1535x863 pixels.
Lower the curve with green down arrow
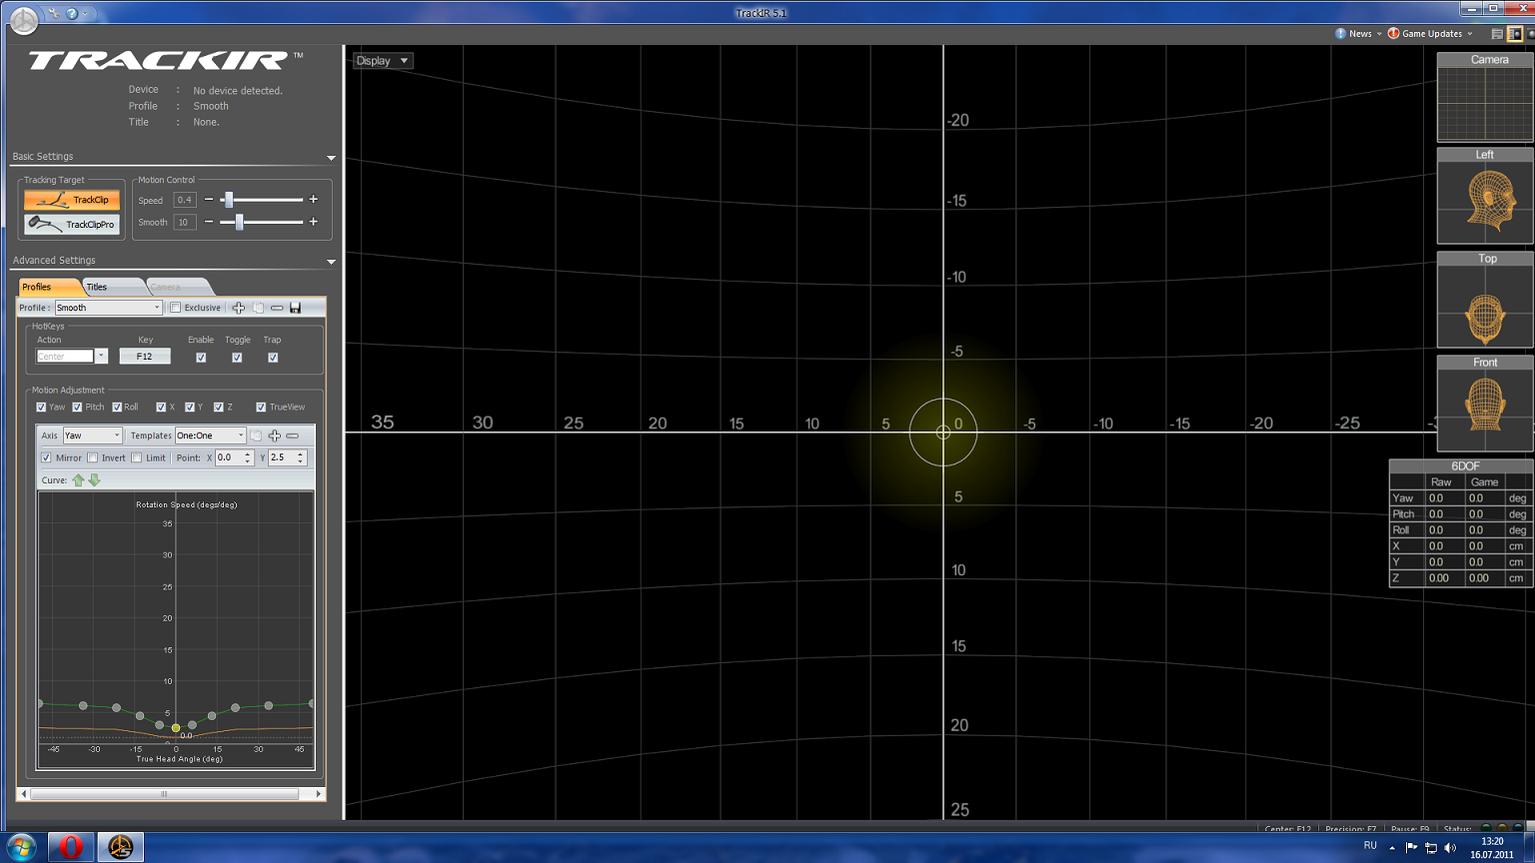[95, 480]
